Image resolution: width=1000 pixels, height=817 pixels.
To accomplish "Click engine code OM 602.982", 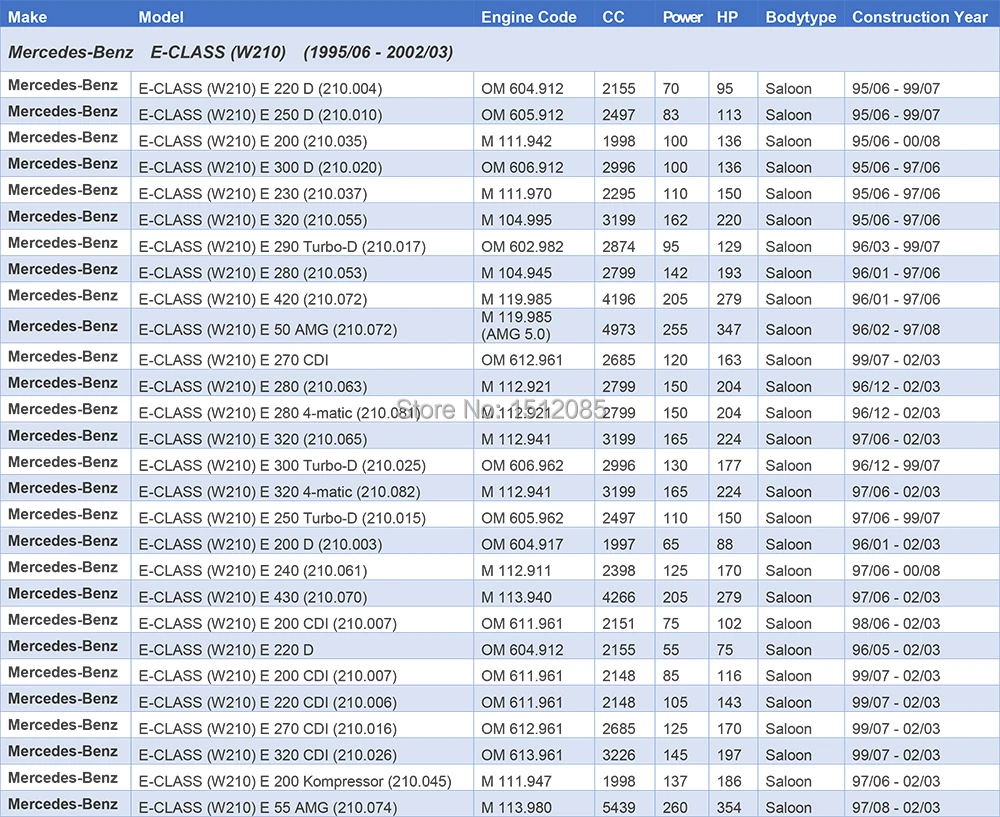I will point(522,246).
